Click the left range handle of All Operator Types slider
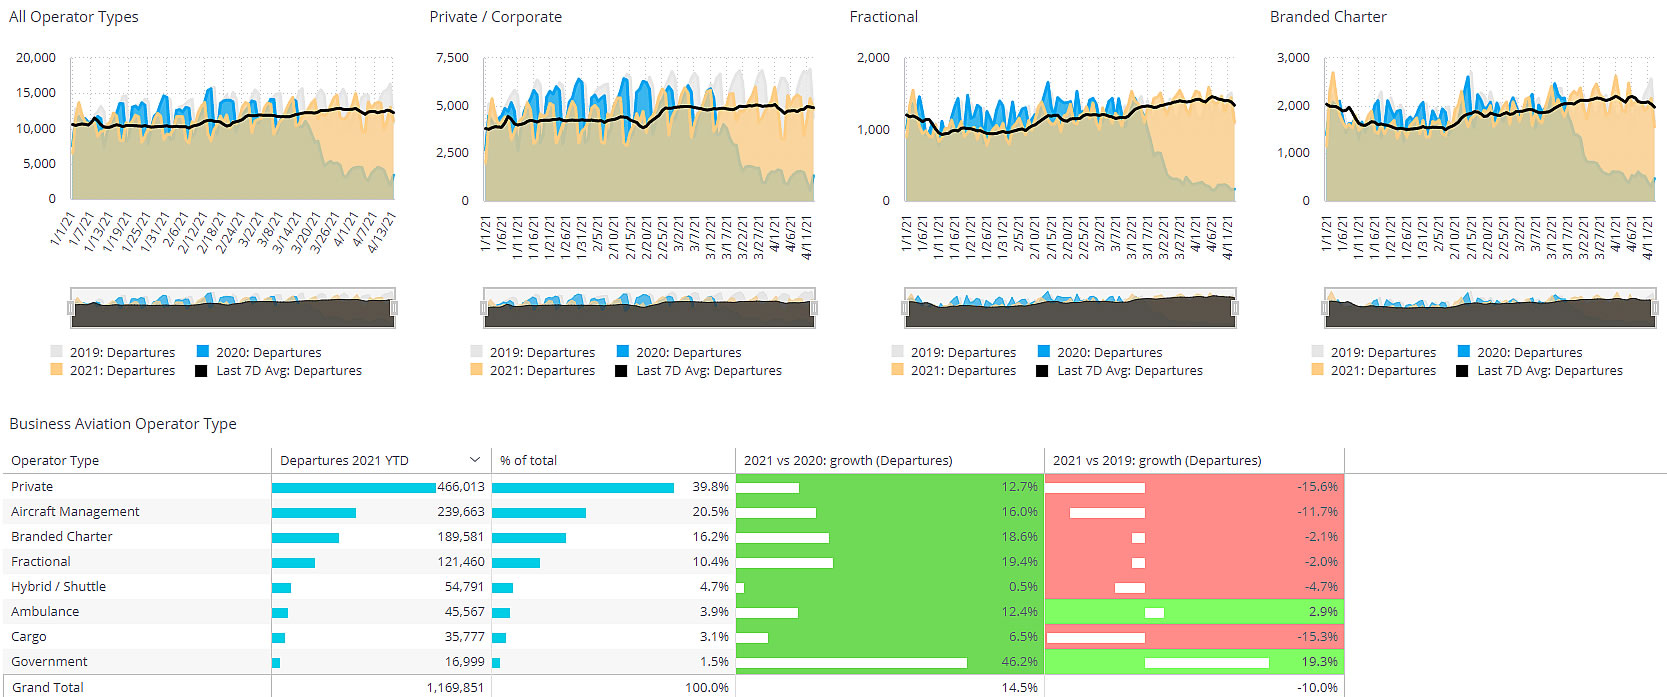Screen dimensions: 1667x697 tap(71, 308)
